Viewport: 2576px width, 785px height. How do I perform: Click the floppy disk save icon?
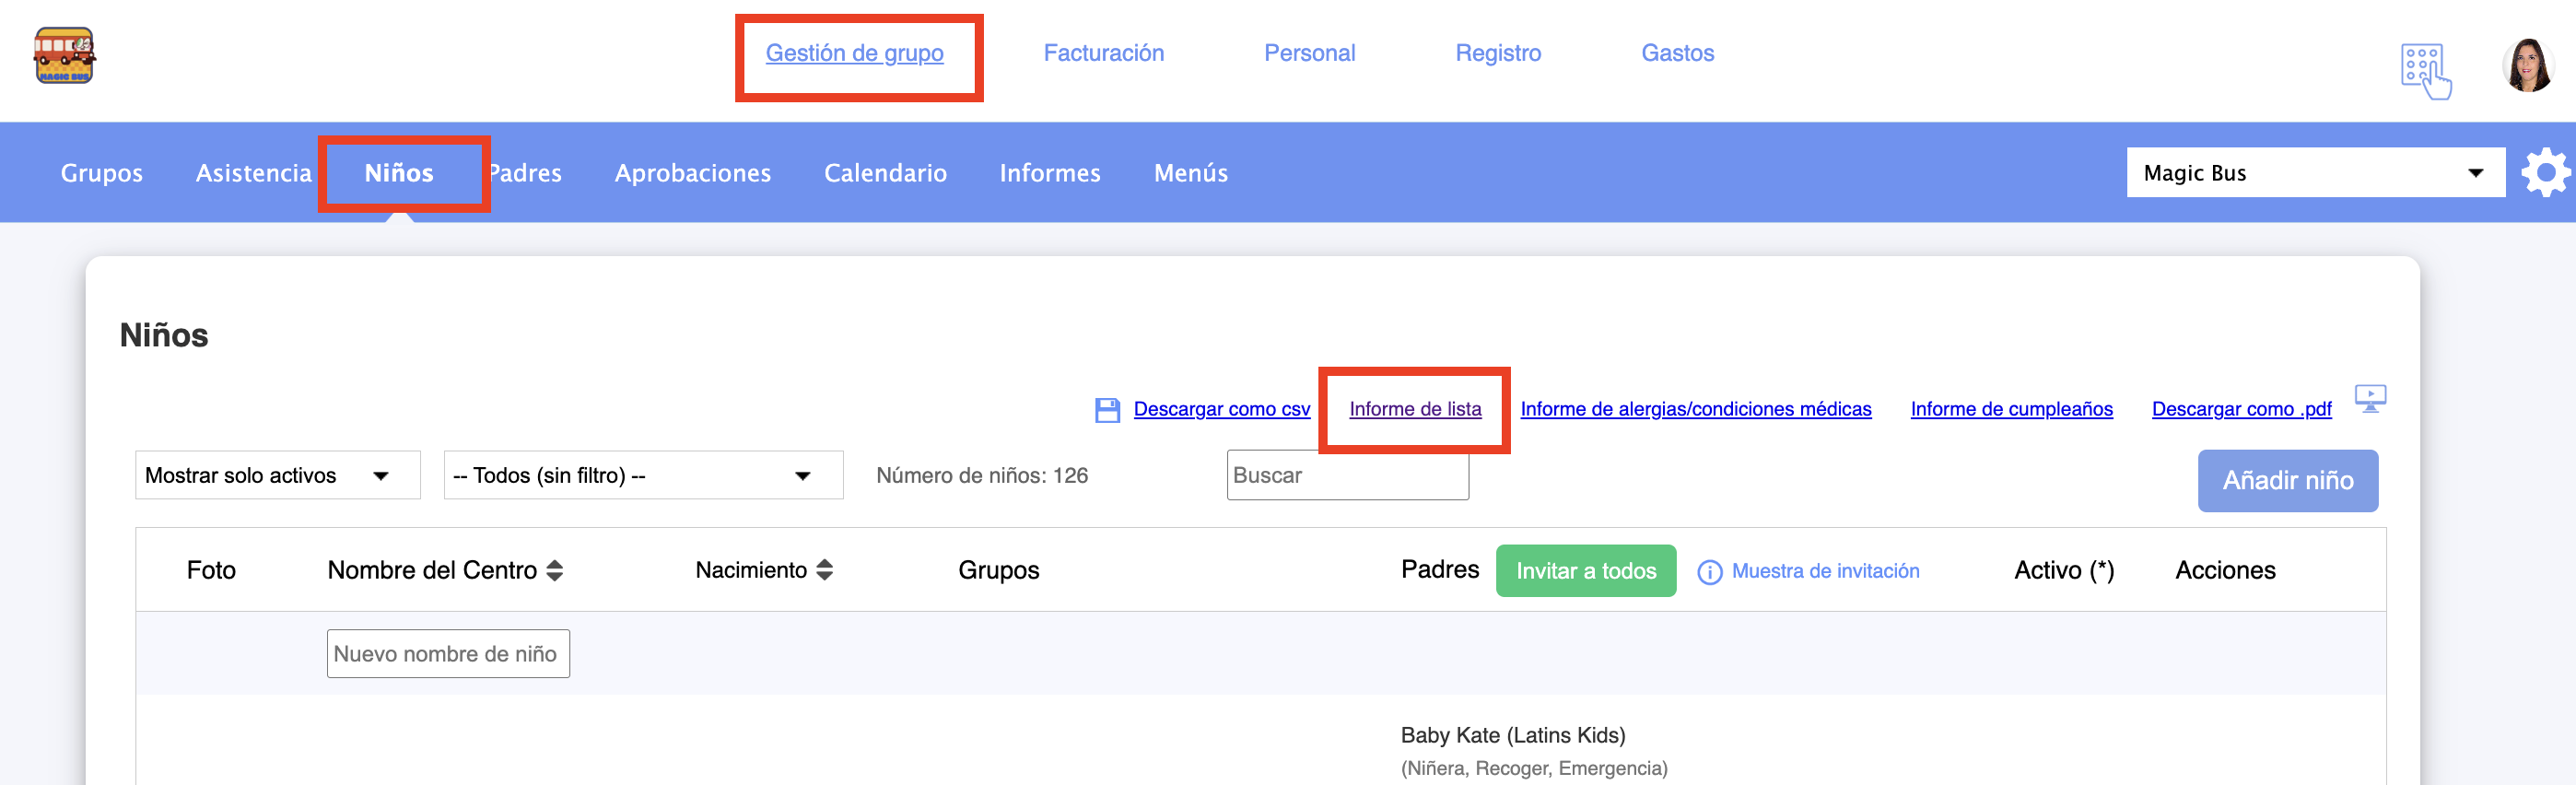pos(1107,410)
